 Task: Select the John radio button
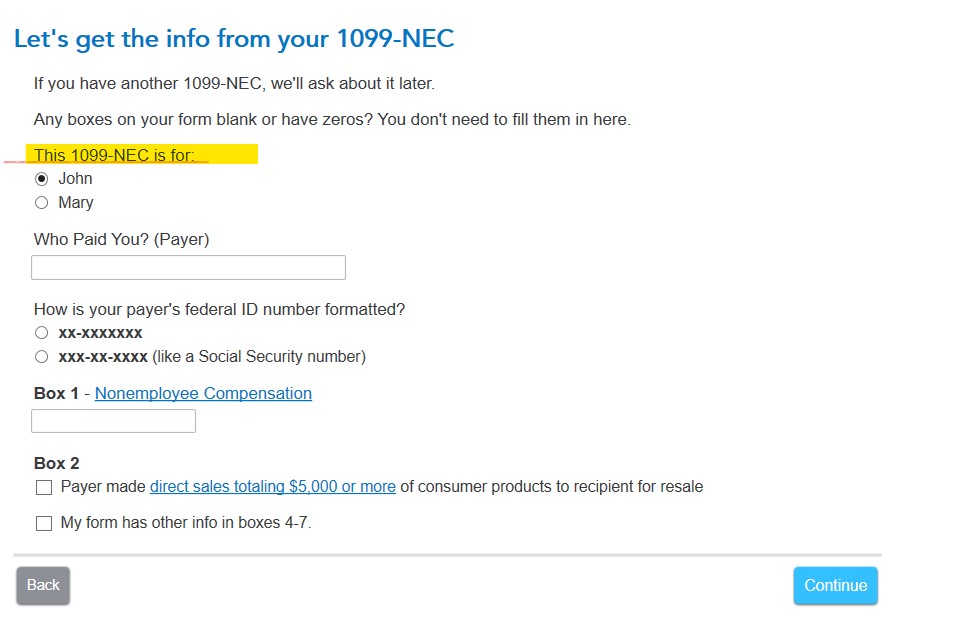pyautogui.click(x=42, y=179)
